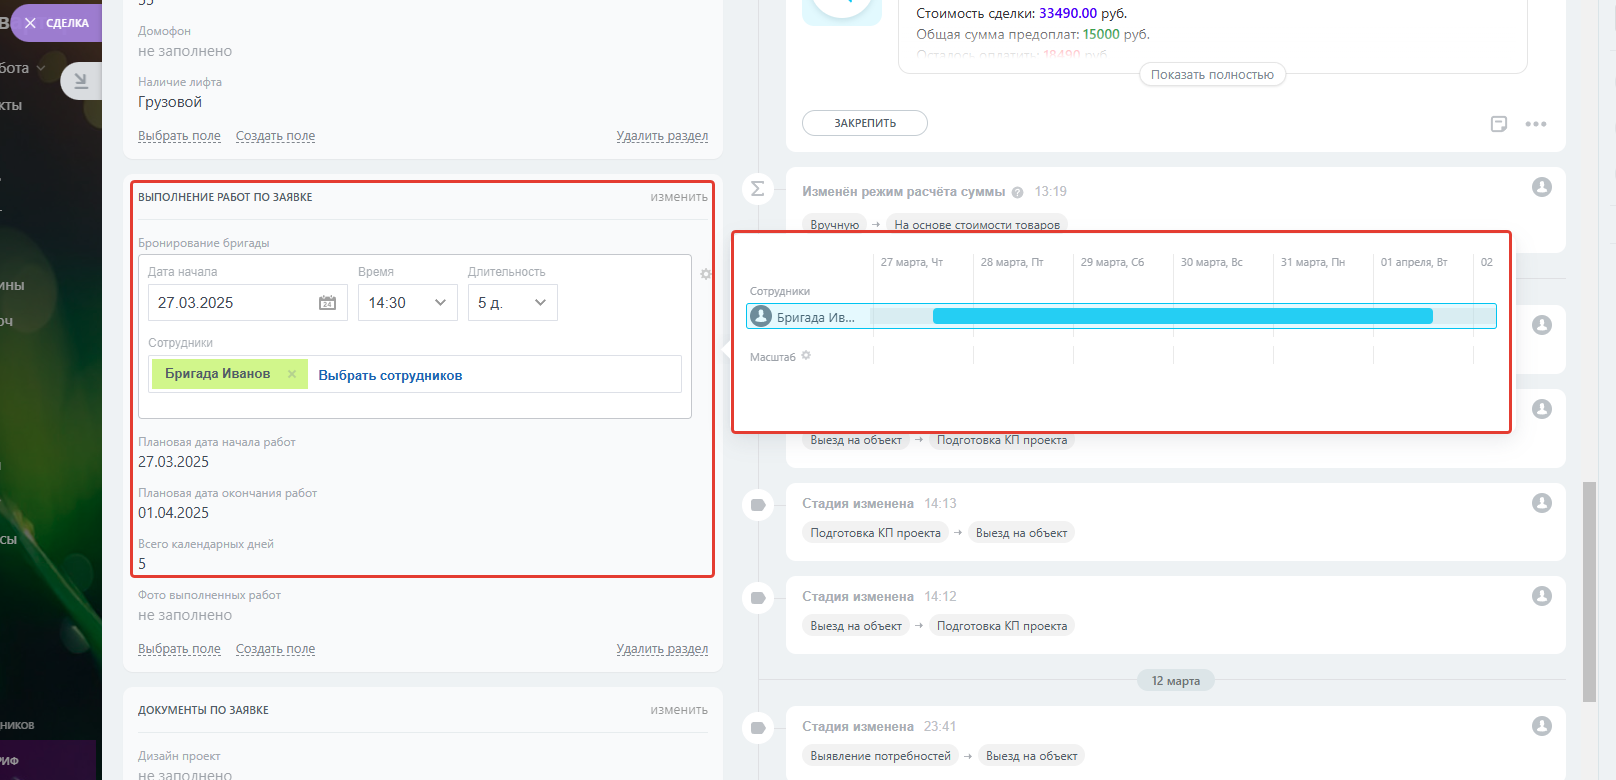Click the blue booking bar for Бригада Ив...

[x=1182, y=316]
